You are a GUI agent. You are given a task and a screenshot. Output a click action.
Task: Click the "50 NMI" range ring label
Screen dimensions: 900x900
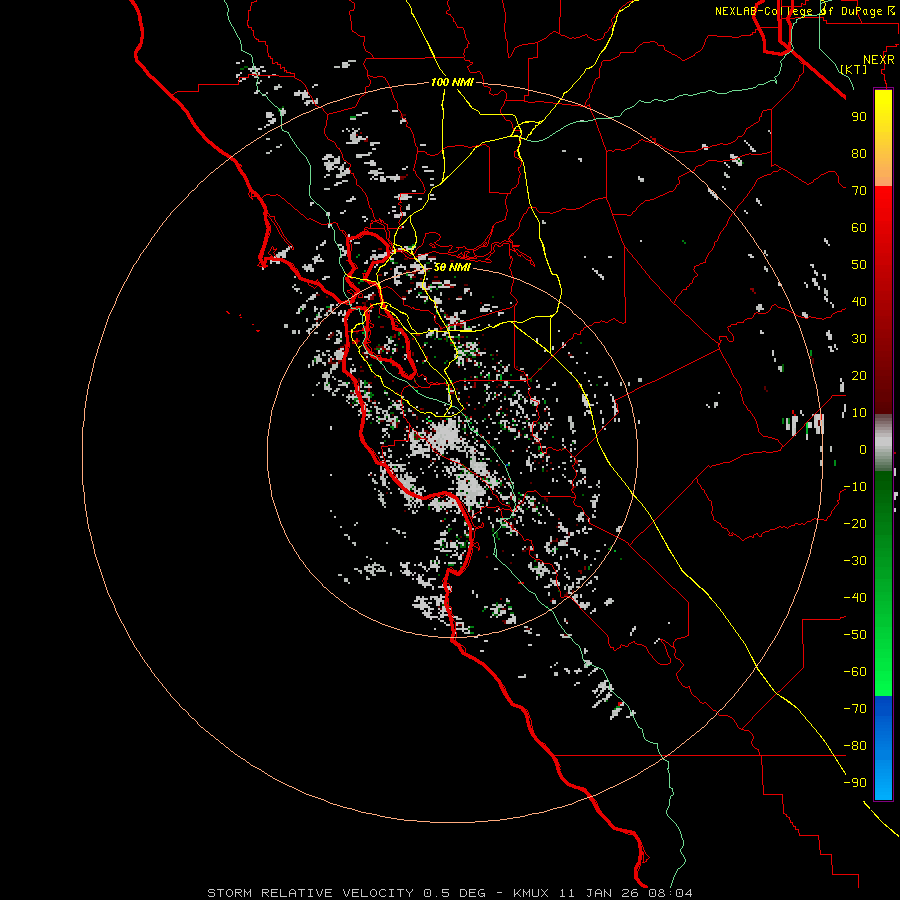(452, 267)
